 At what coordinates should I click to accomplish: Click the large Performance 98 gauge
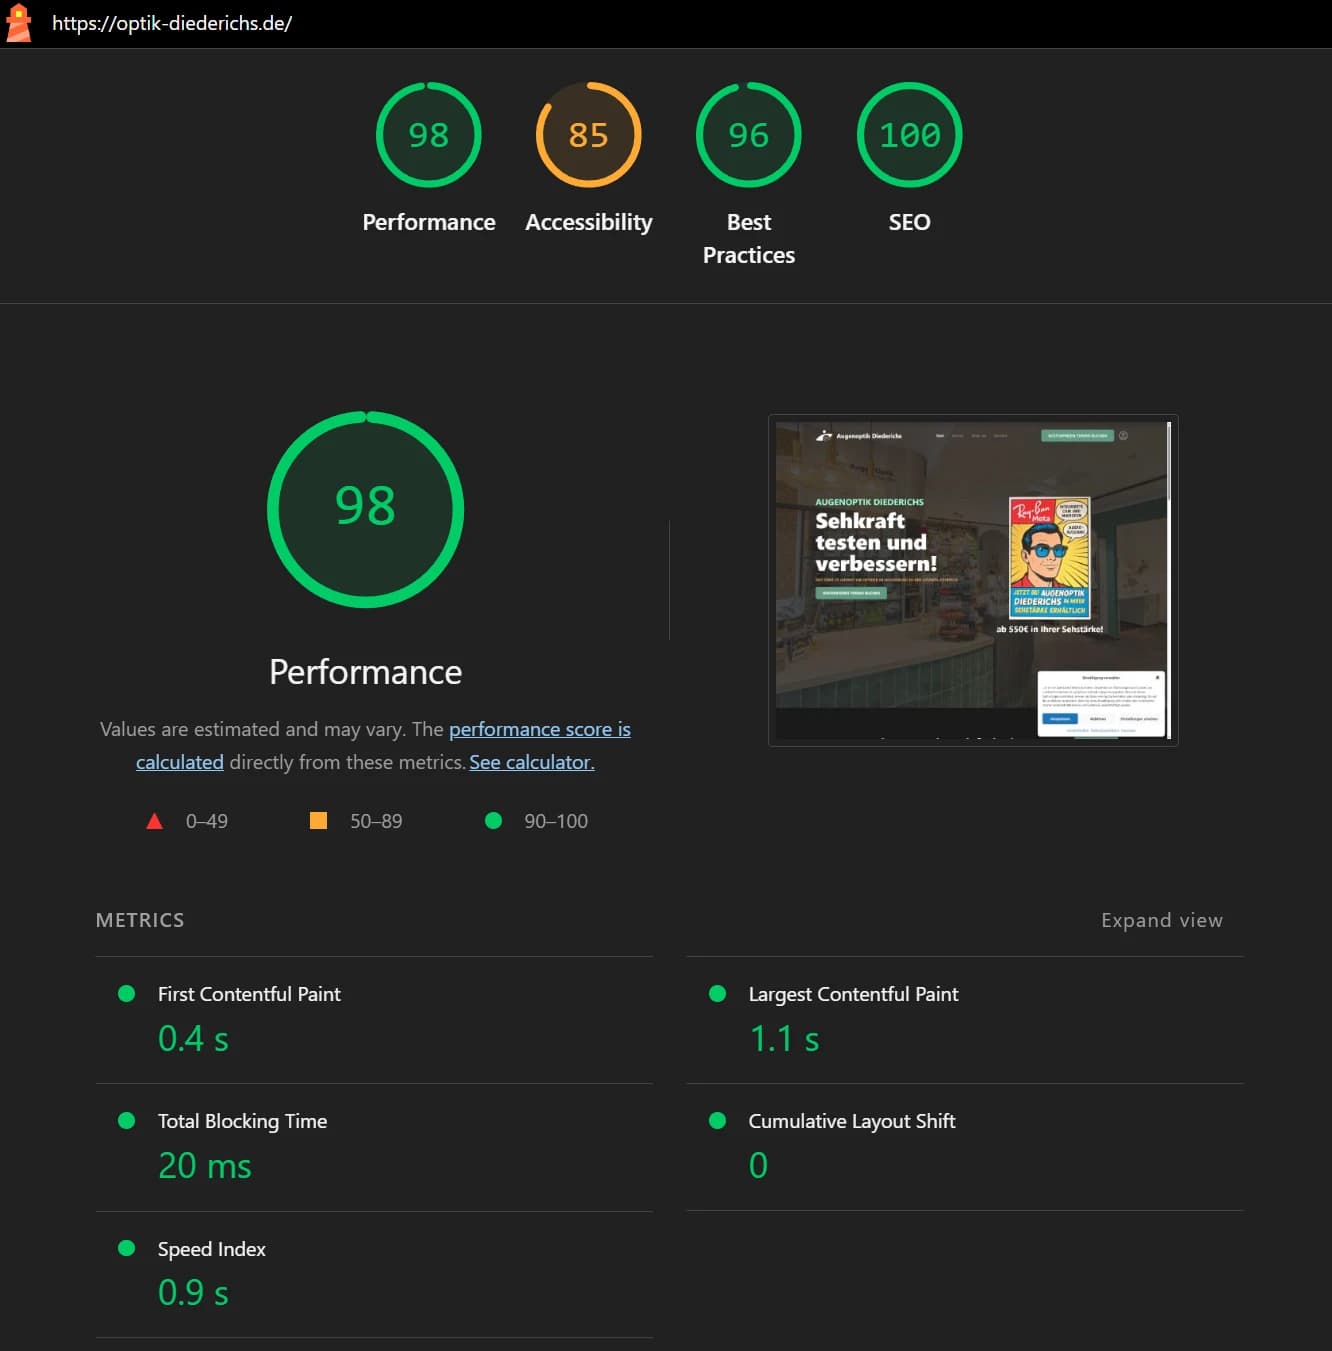(365, 509)
